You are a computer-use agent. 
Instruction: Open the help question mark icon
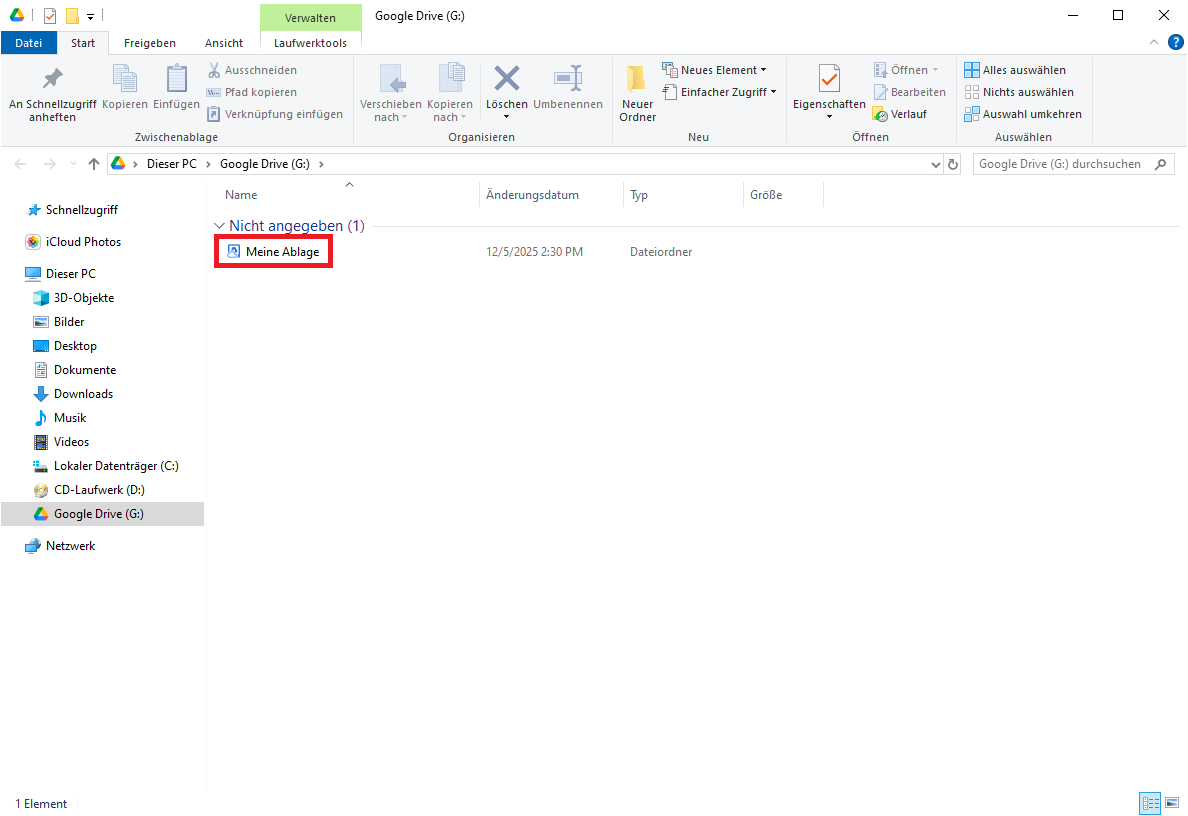click(x=1176, y=42)
